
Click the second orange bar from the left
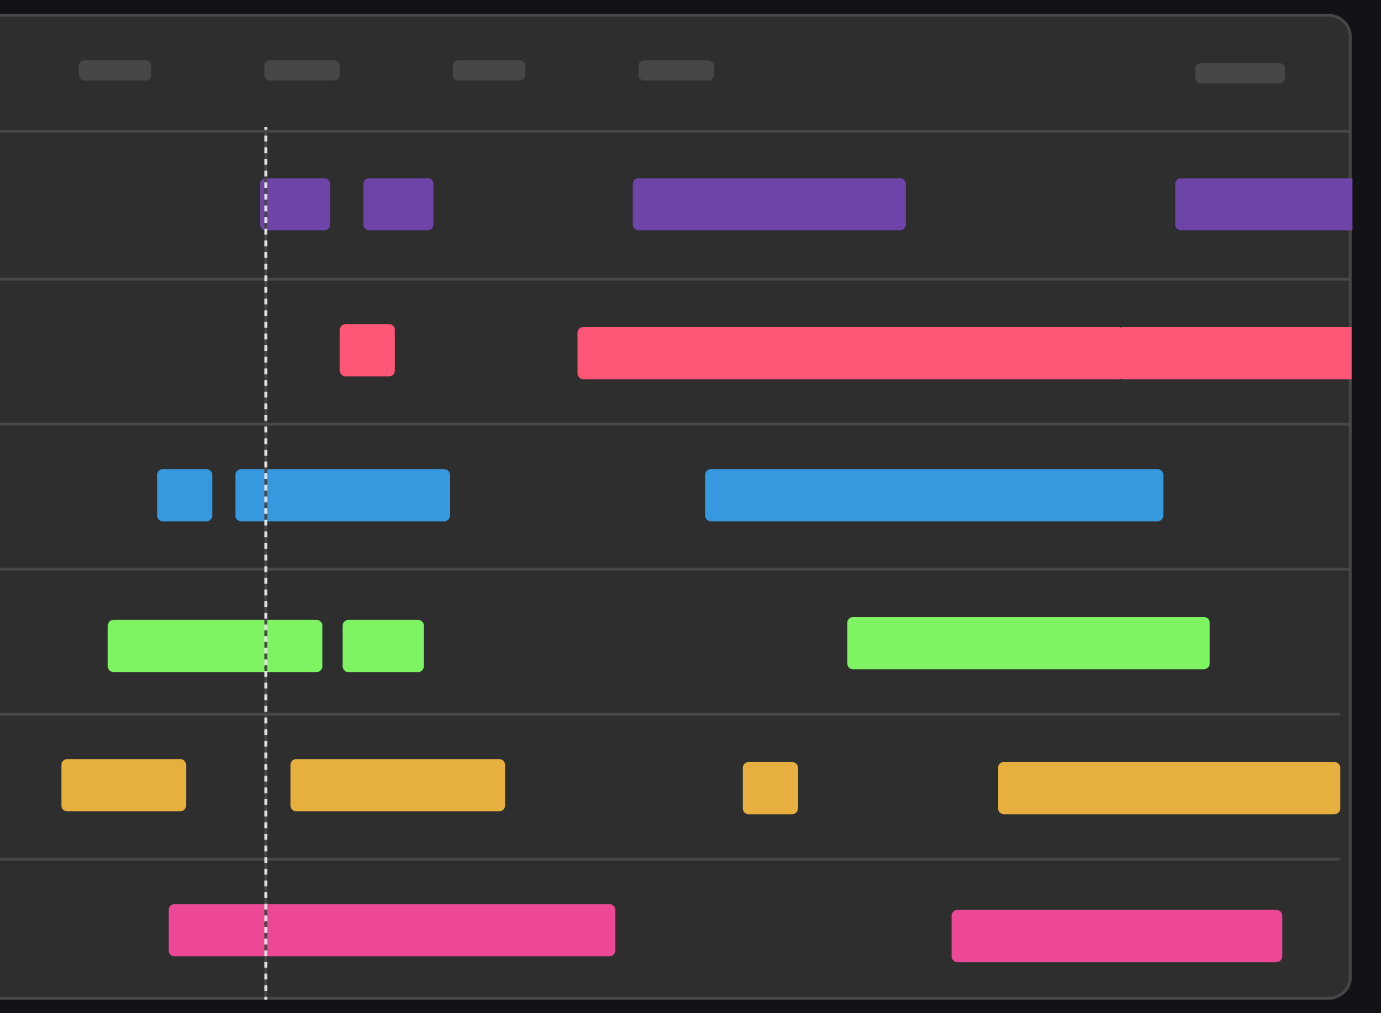(397, 785)
